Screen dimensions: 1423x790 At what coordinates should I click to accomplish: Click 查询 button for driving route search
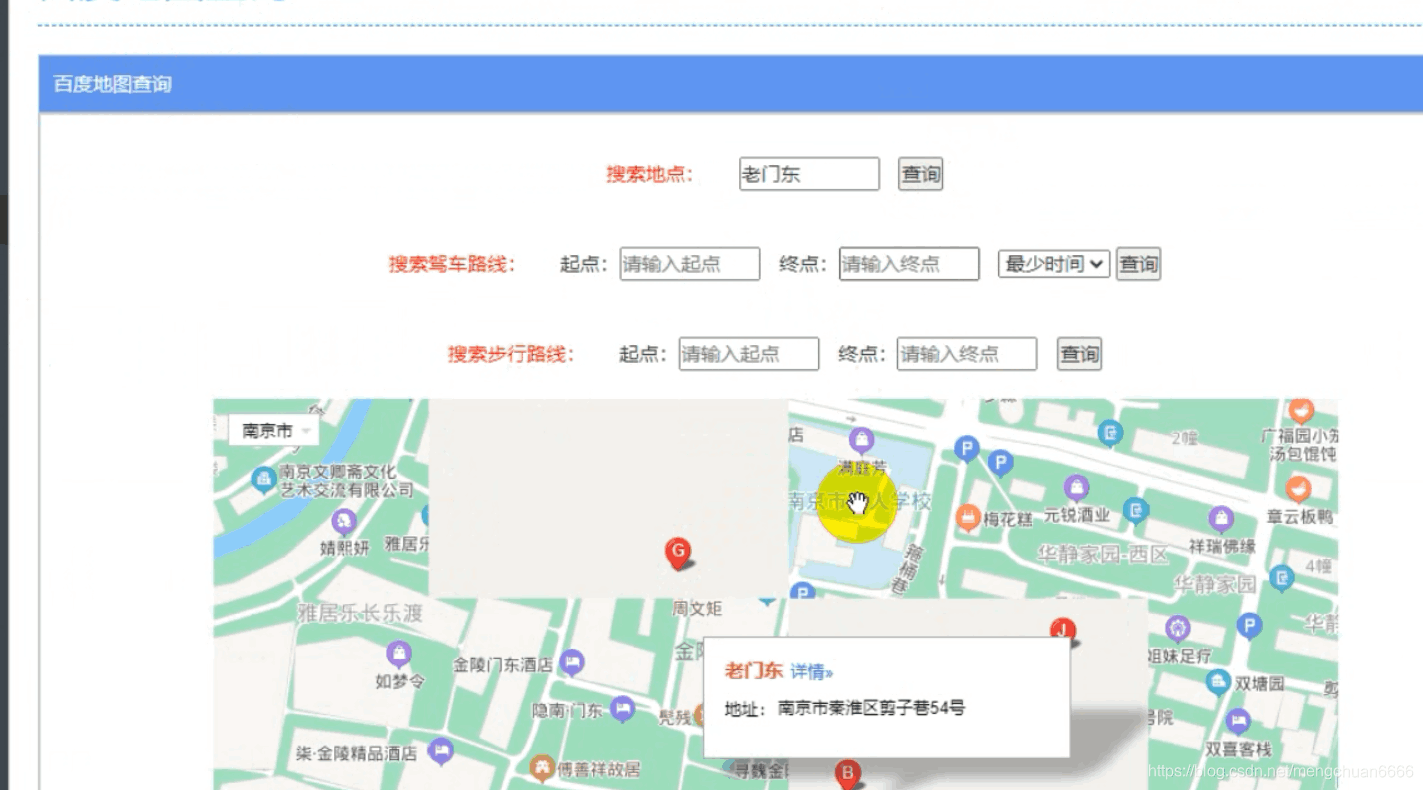pos(1138,264)
